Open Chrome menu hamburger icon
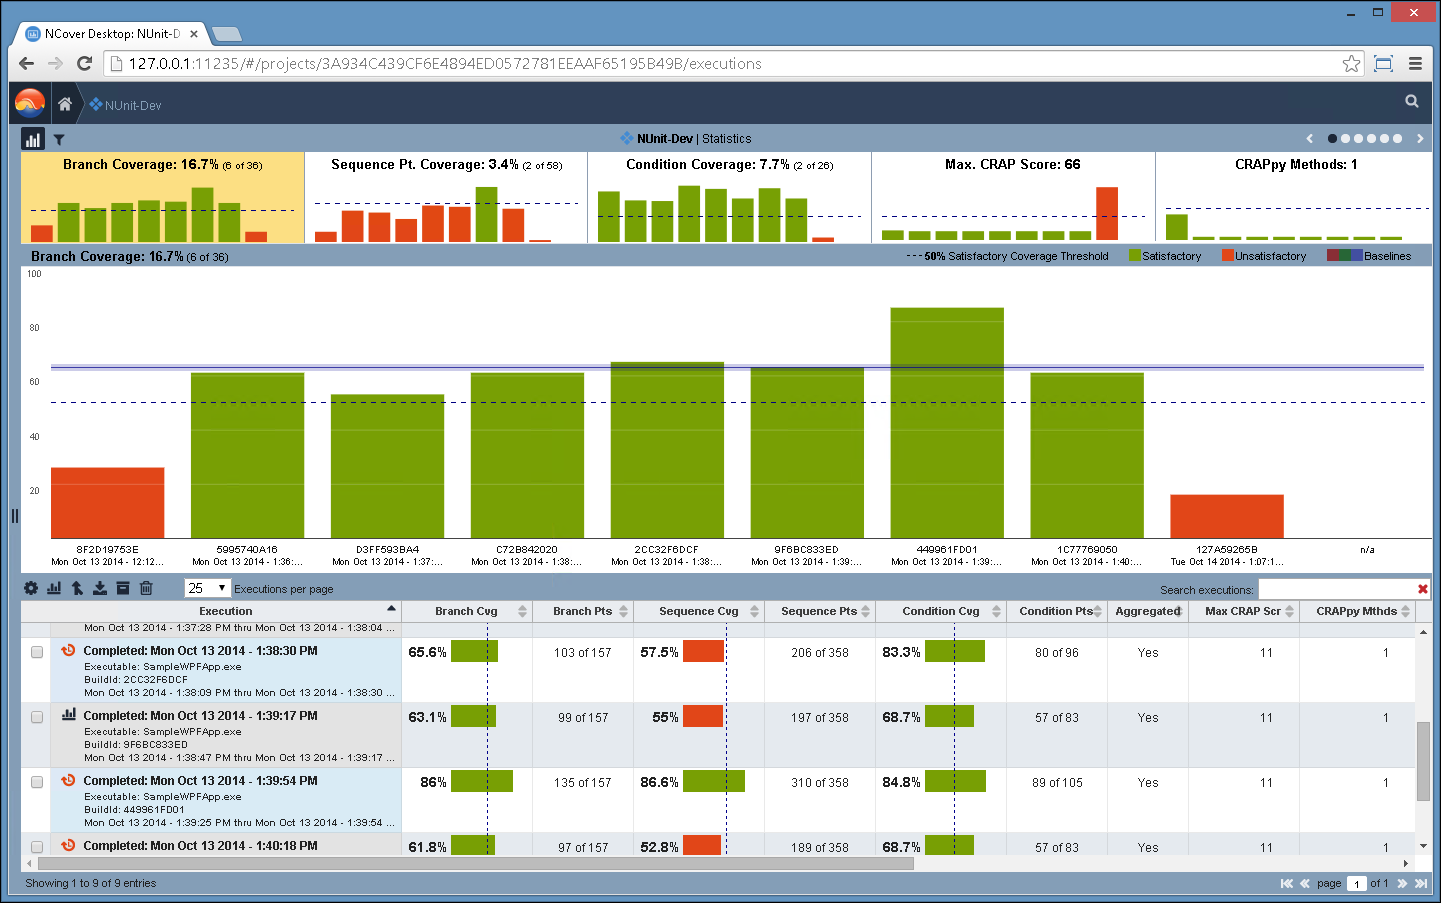This screenshot has width=1441, height=903. tap(1416, 64)
